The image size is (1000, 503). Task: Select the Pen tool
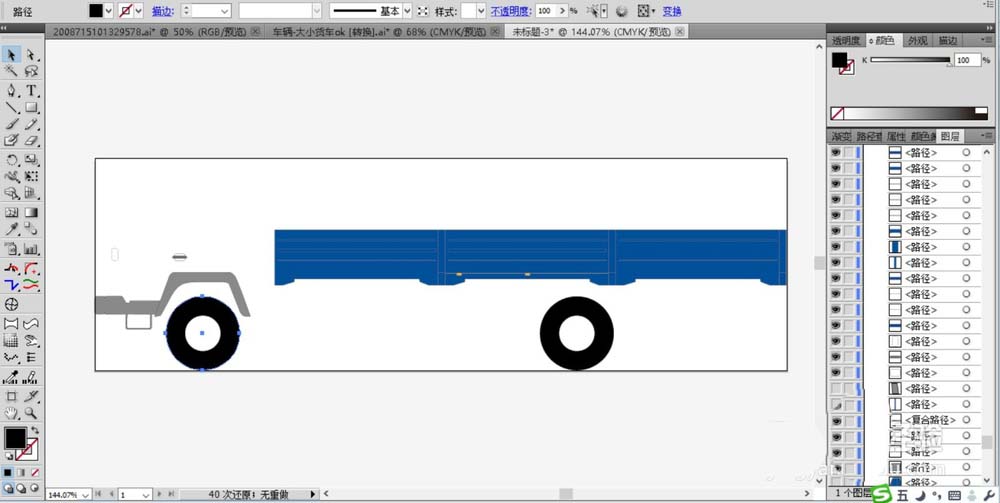[x=11, y=91]
